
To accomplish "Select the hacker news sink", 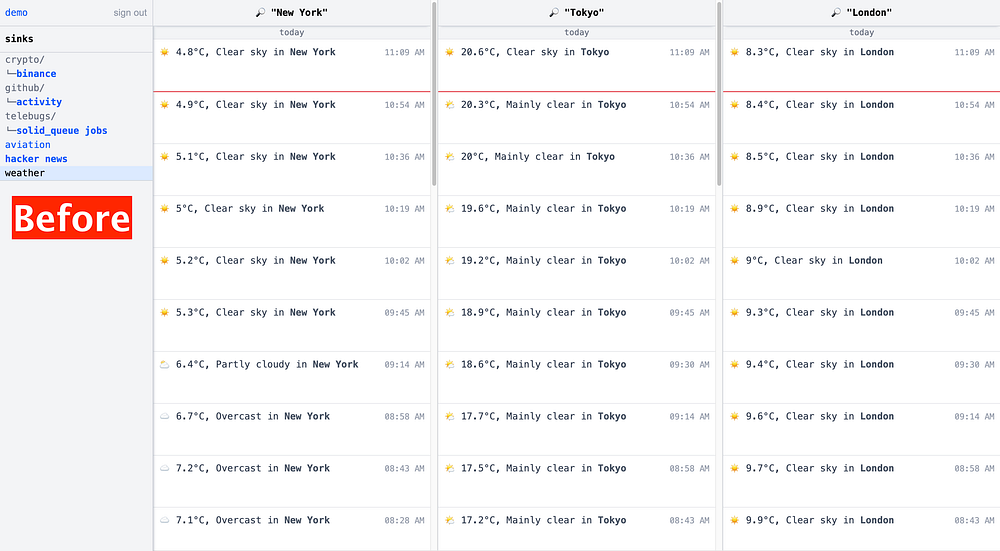I will (36, 159).
